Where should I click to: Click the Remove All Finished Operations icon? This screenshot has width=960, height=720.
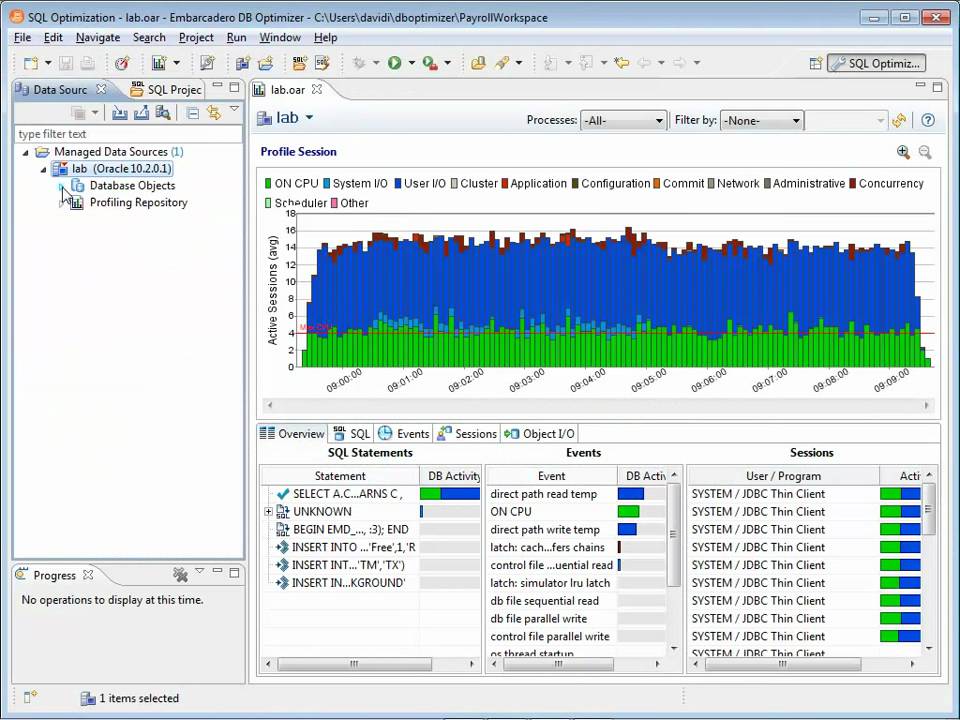point(180,574)
